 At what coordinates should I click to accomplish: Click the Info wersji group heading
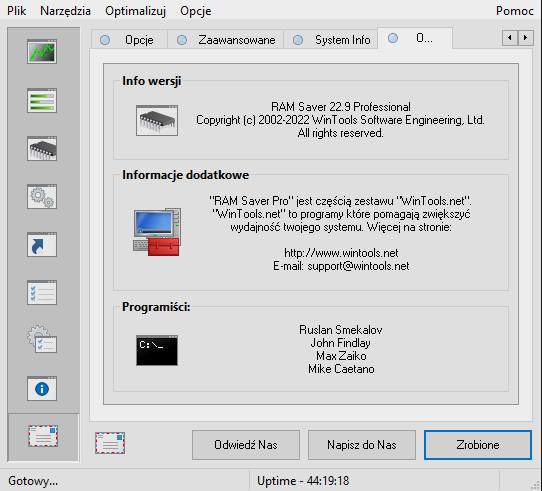point(151,81)
